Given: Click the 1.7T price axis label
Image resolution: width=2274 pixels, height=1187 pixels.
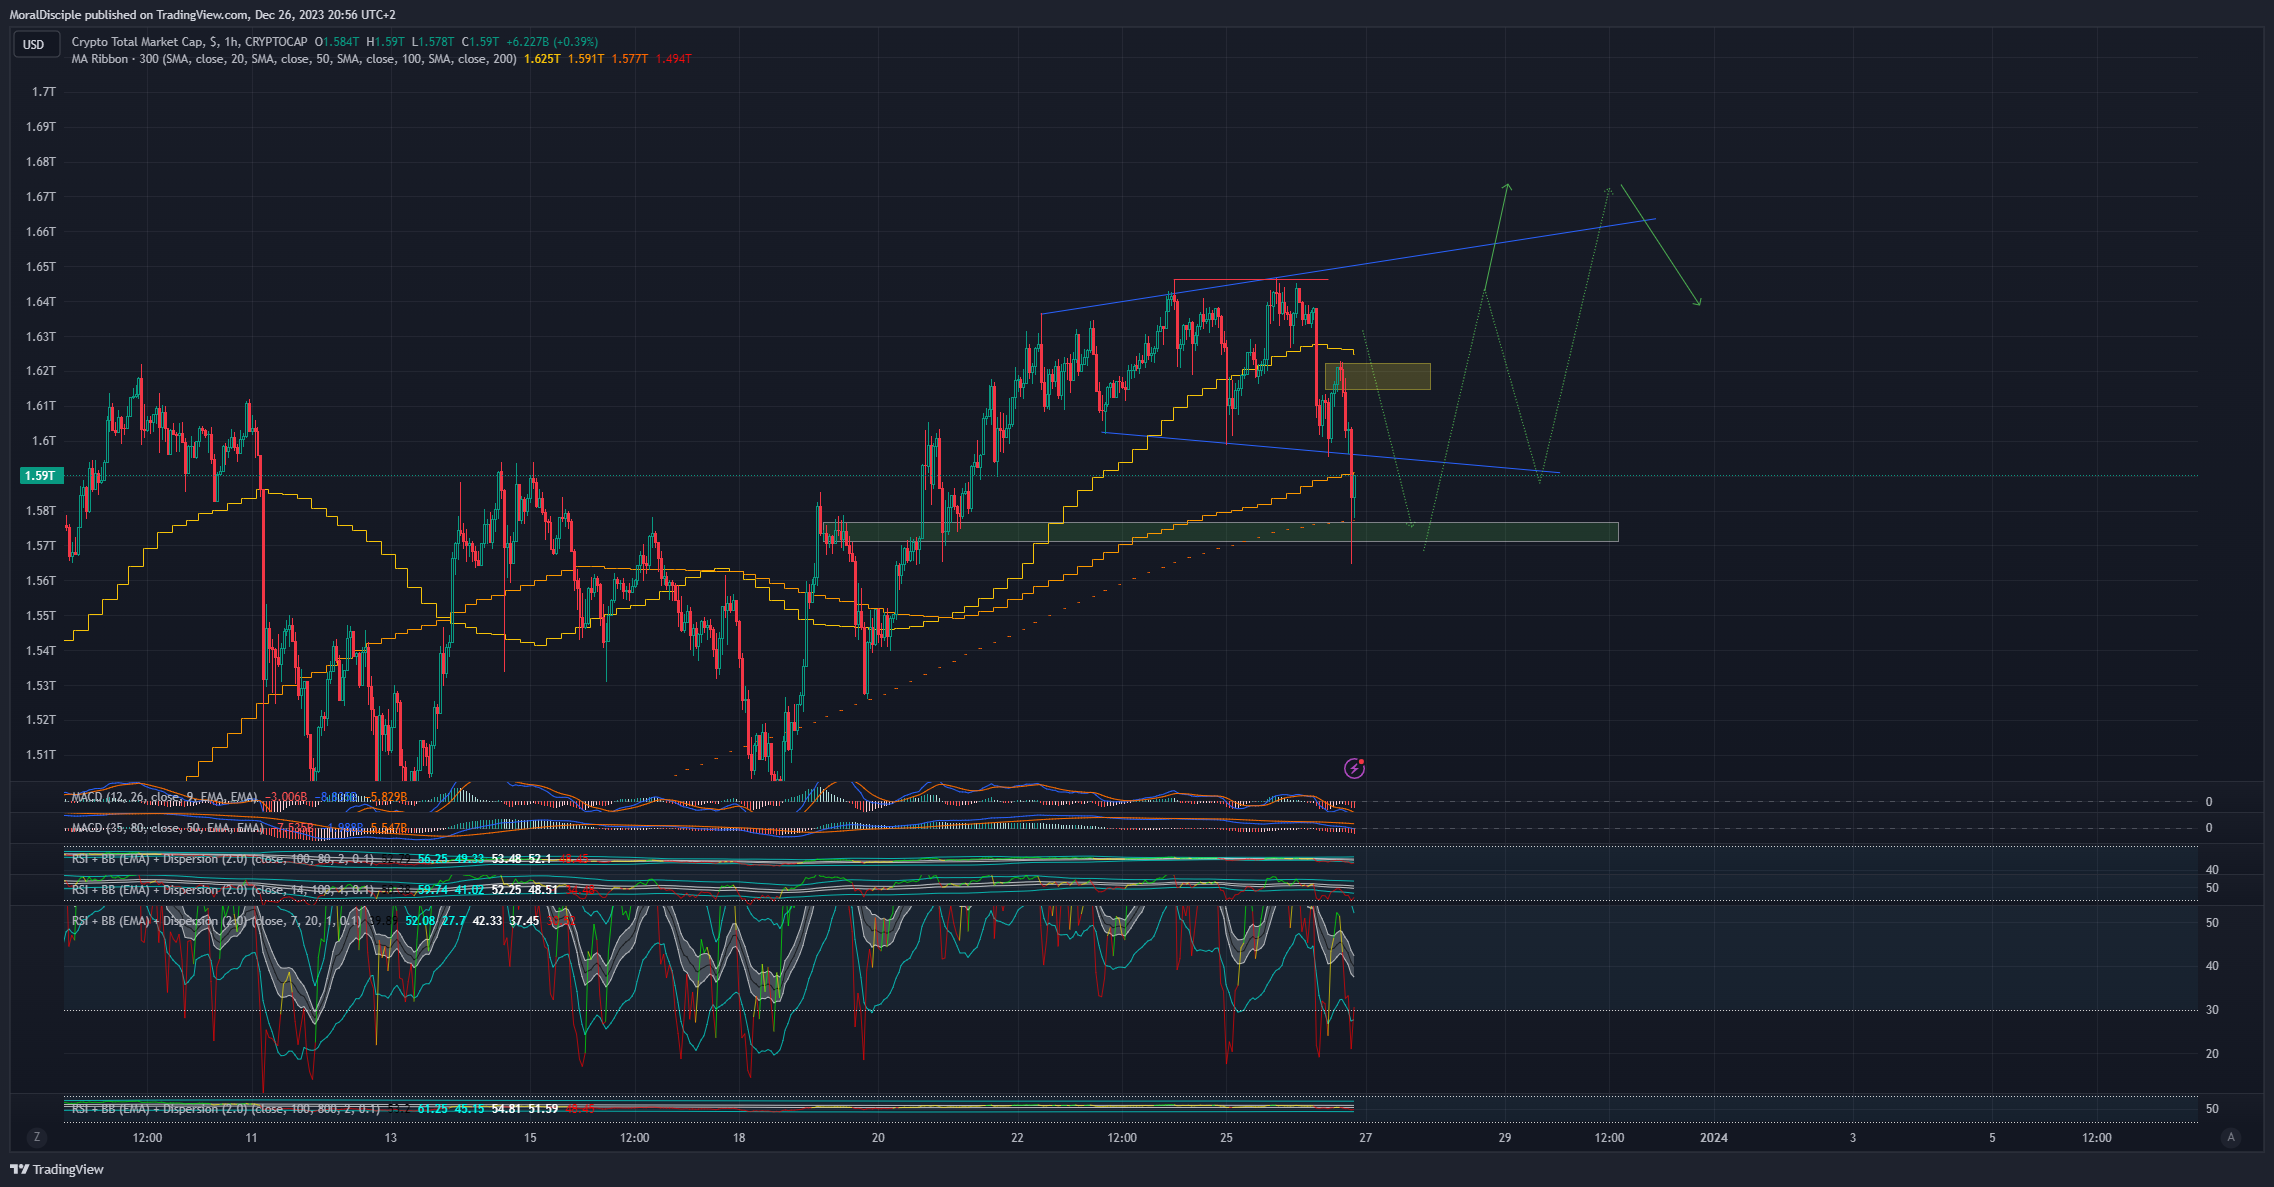Looking at the screenshot, I should coord(44,92).
